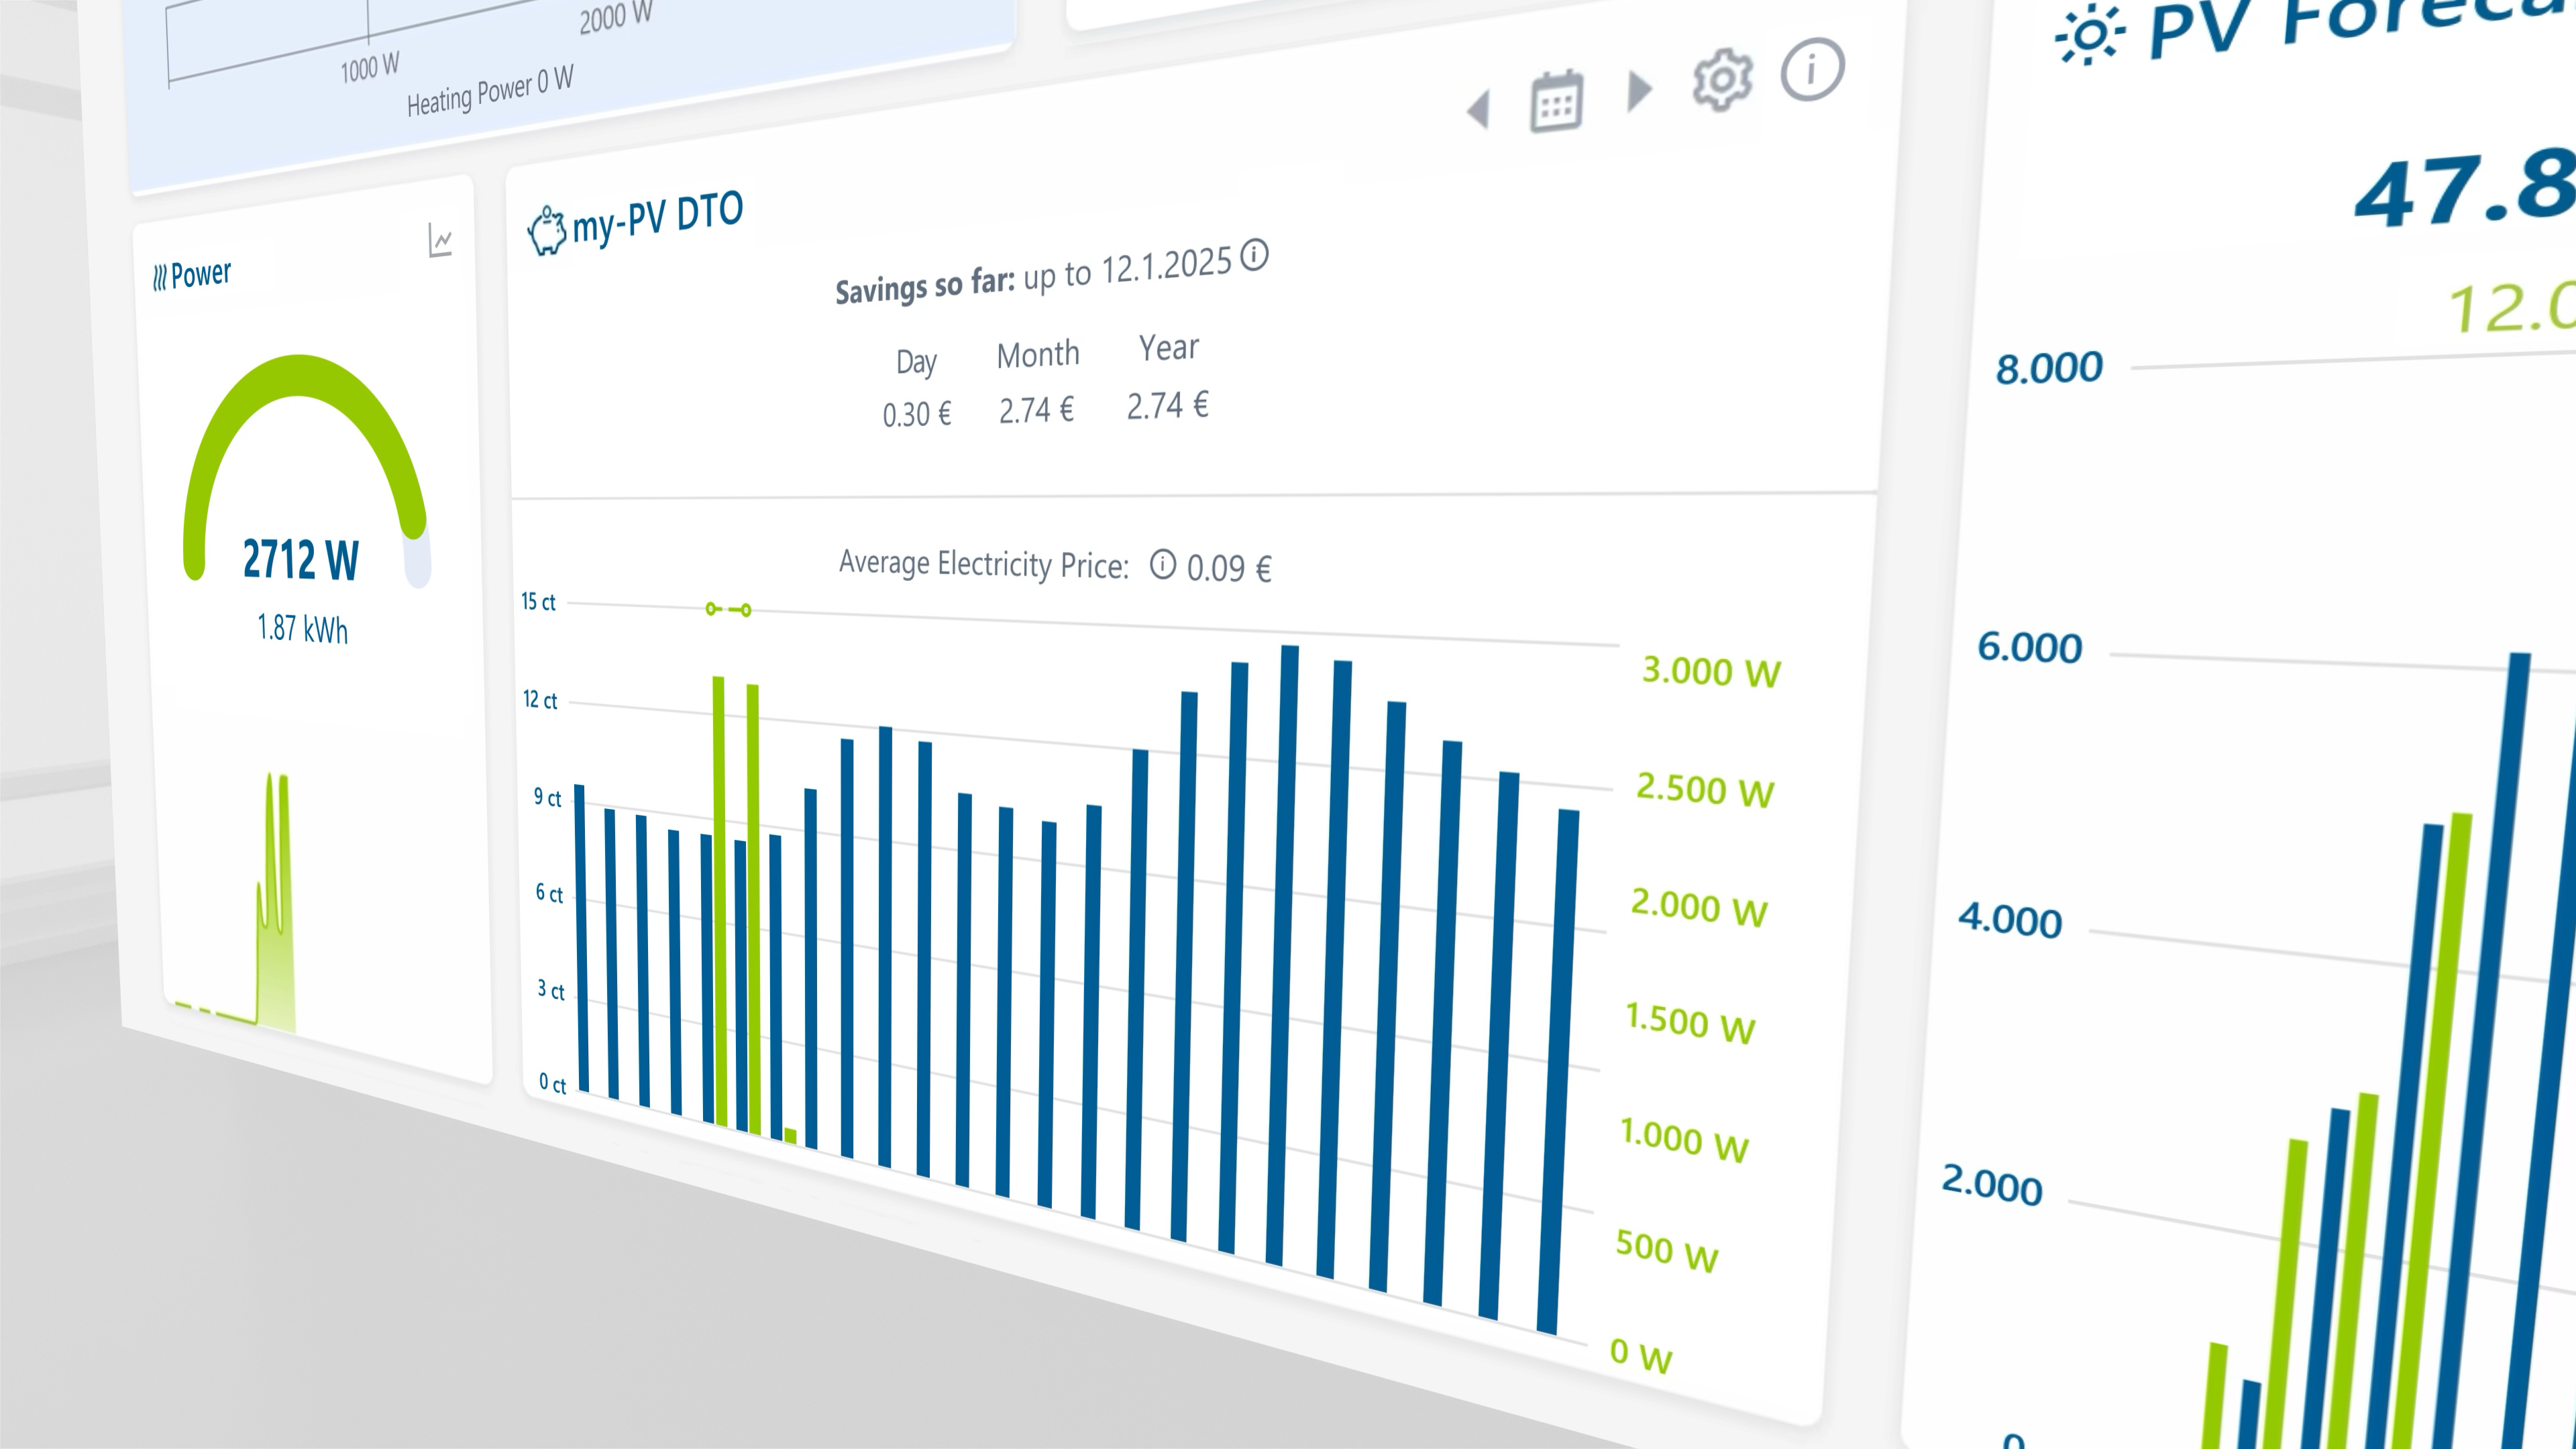Click info icon beside savings date
This screenshot has height=1449, width=2576.
coord(1254,255)
